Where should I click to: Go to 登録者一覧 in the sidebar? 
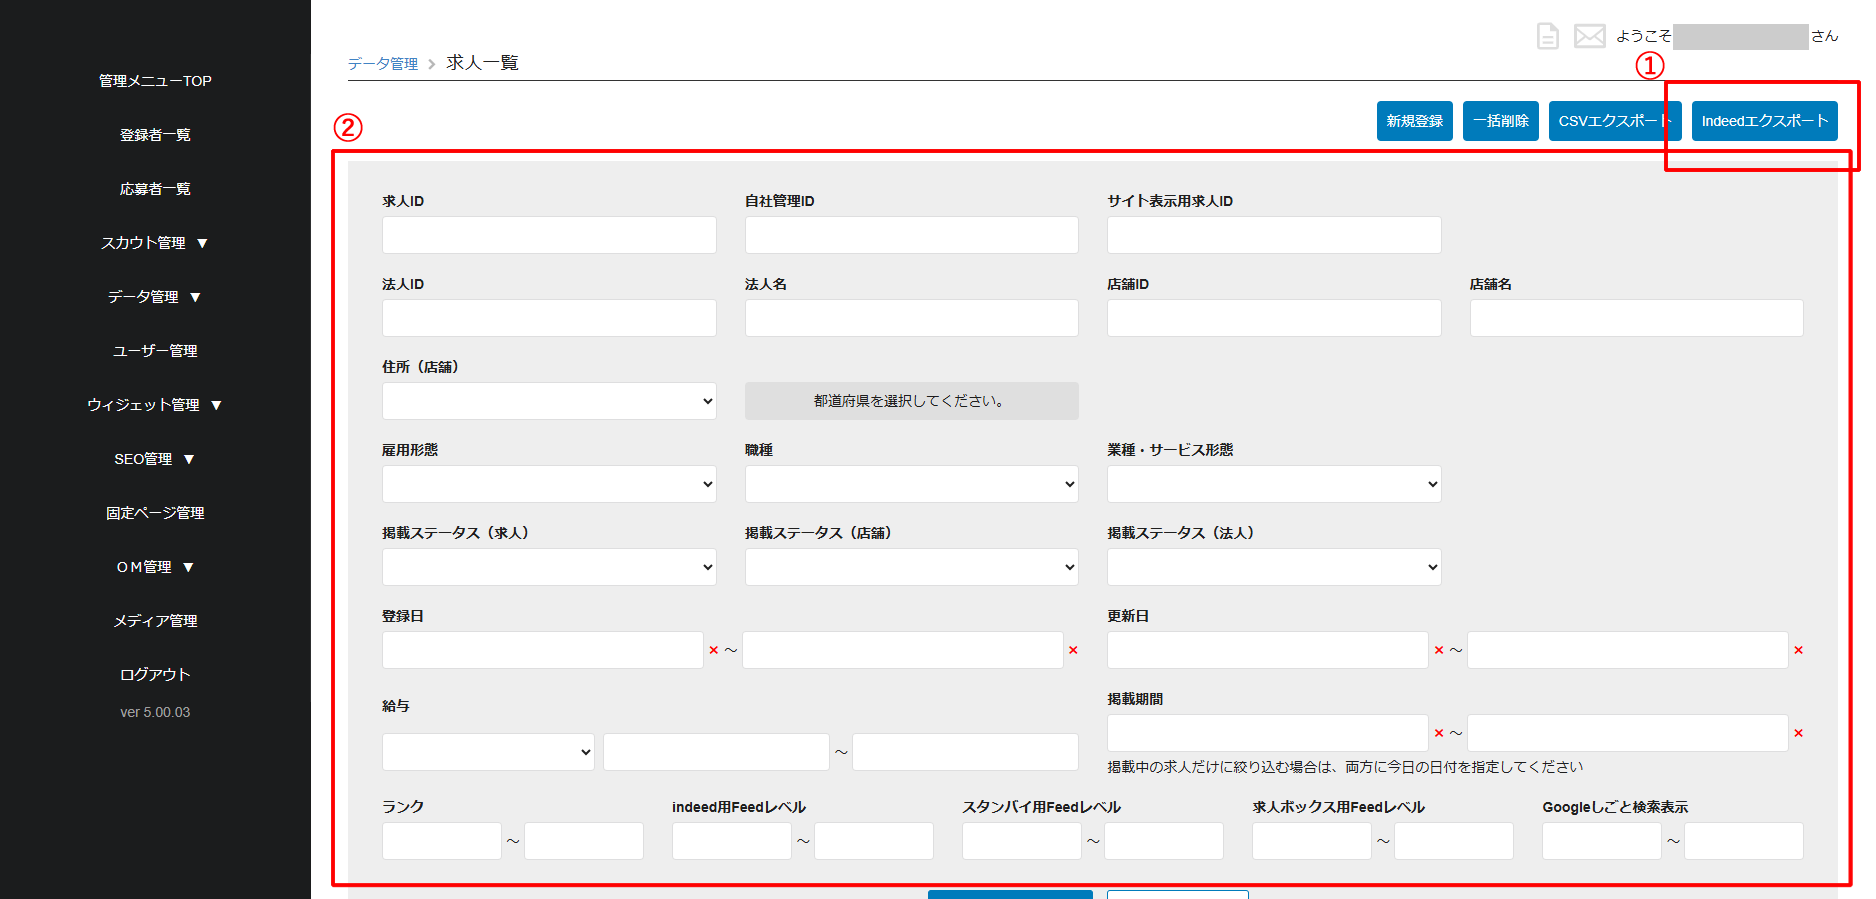coord(155,135)
